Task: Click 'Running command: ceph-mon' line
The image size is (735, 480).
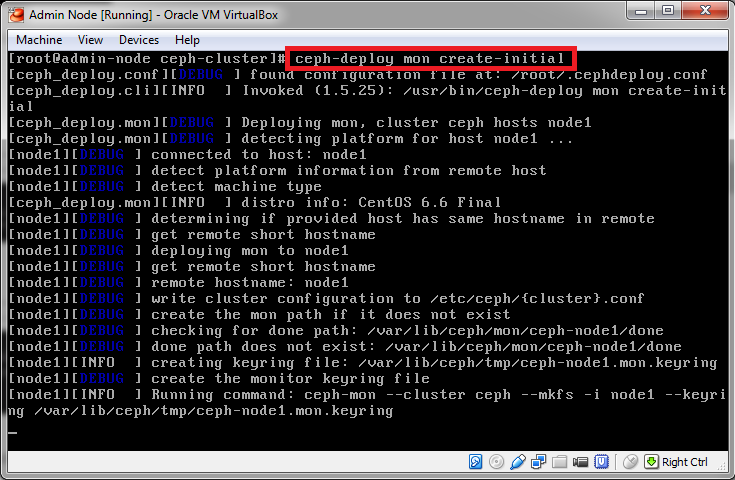Action: point(438,395)
